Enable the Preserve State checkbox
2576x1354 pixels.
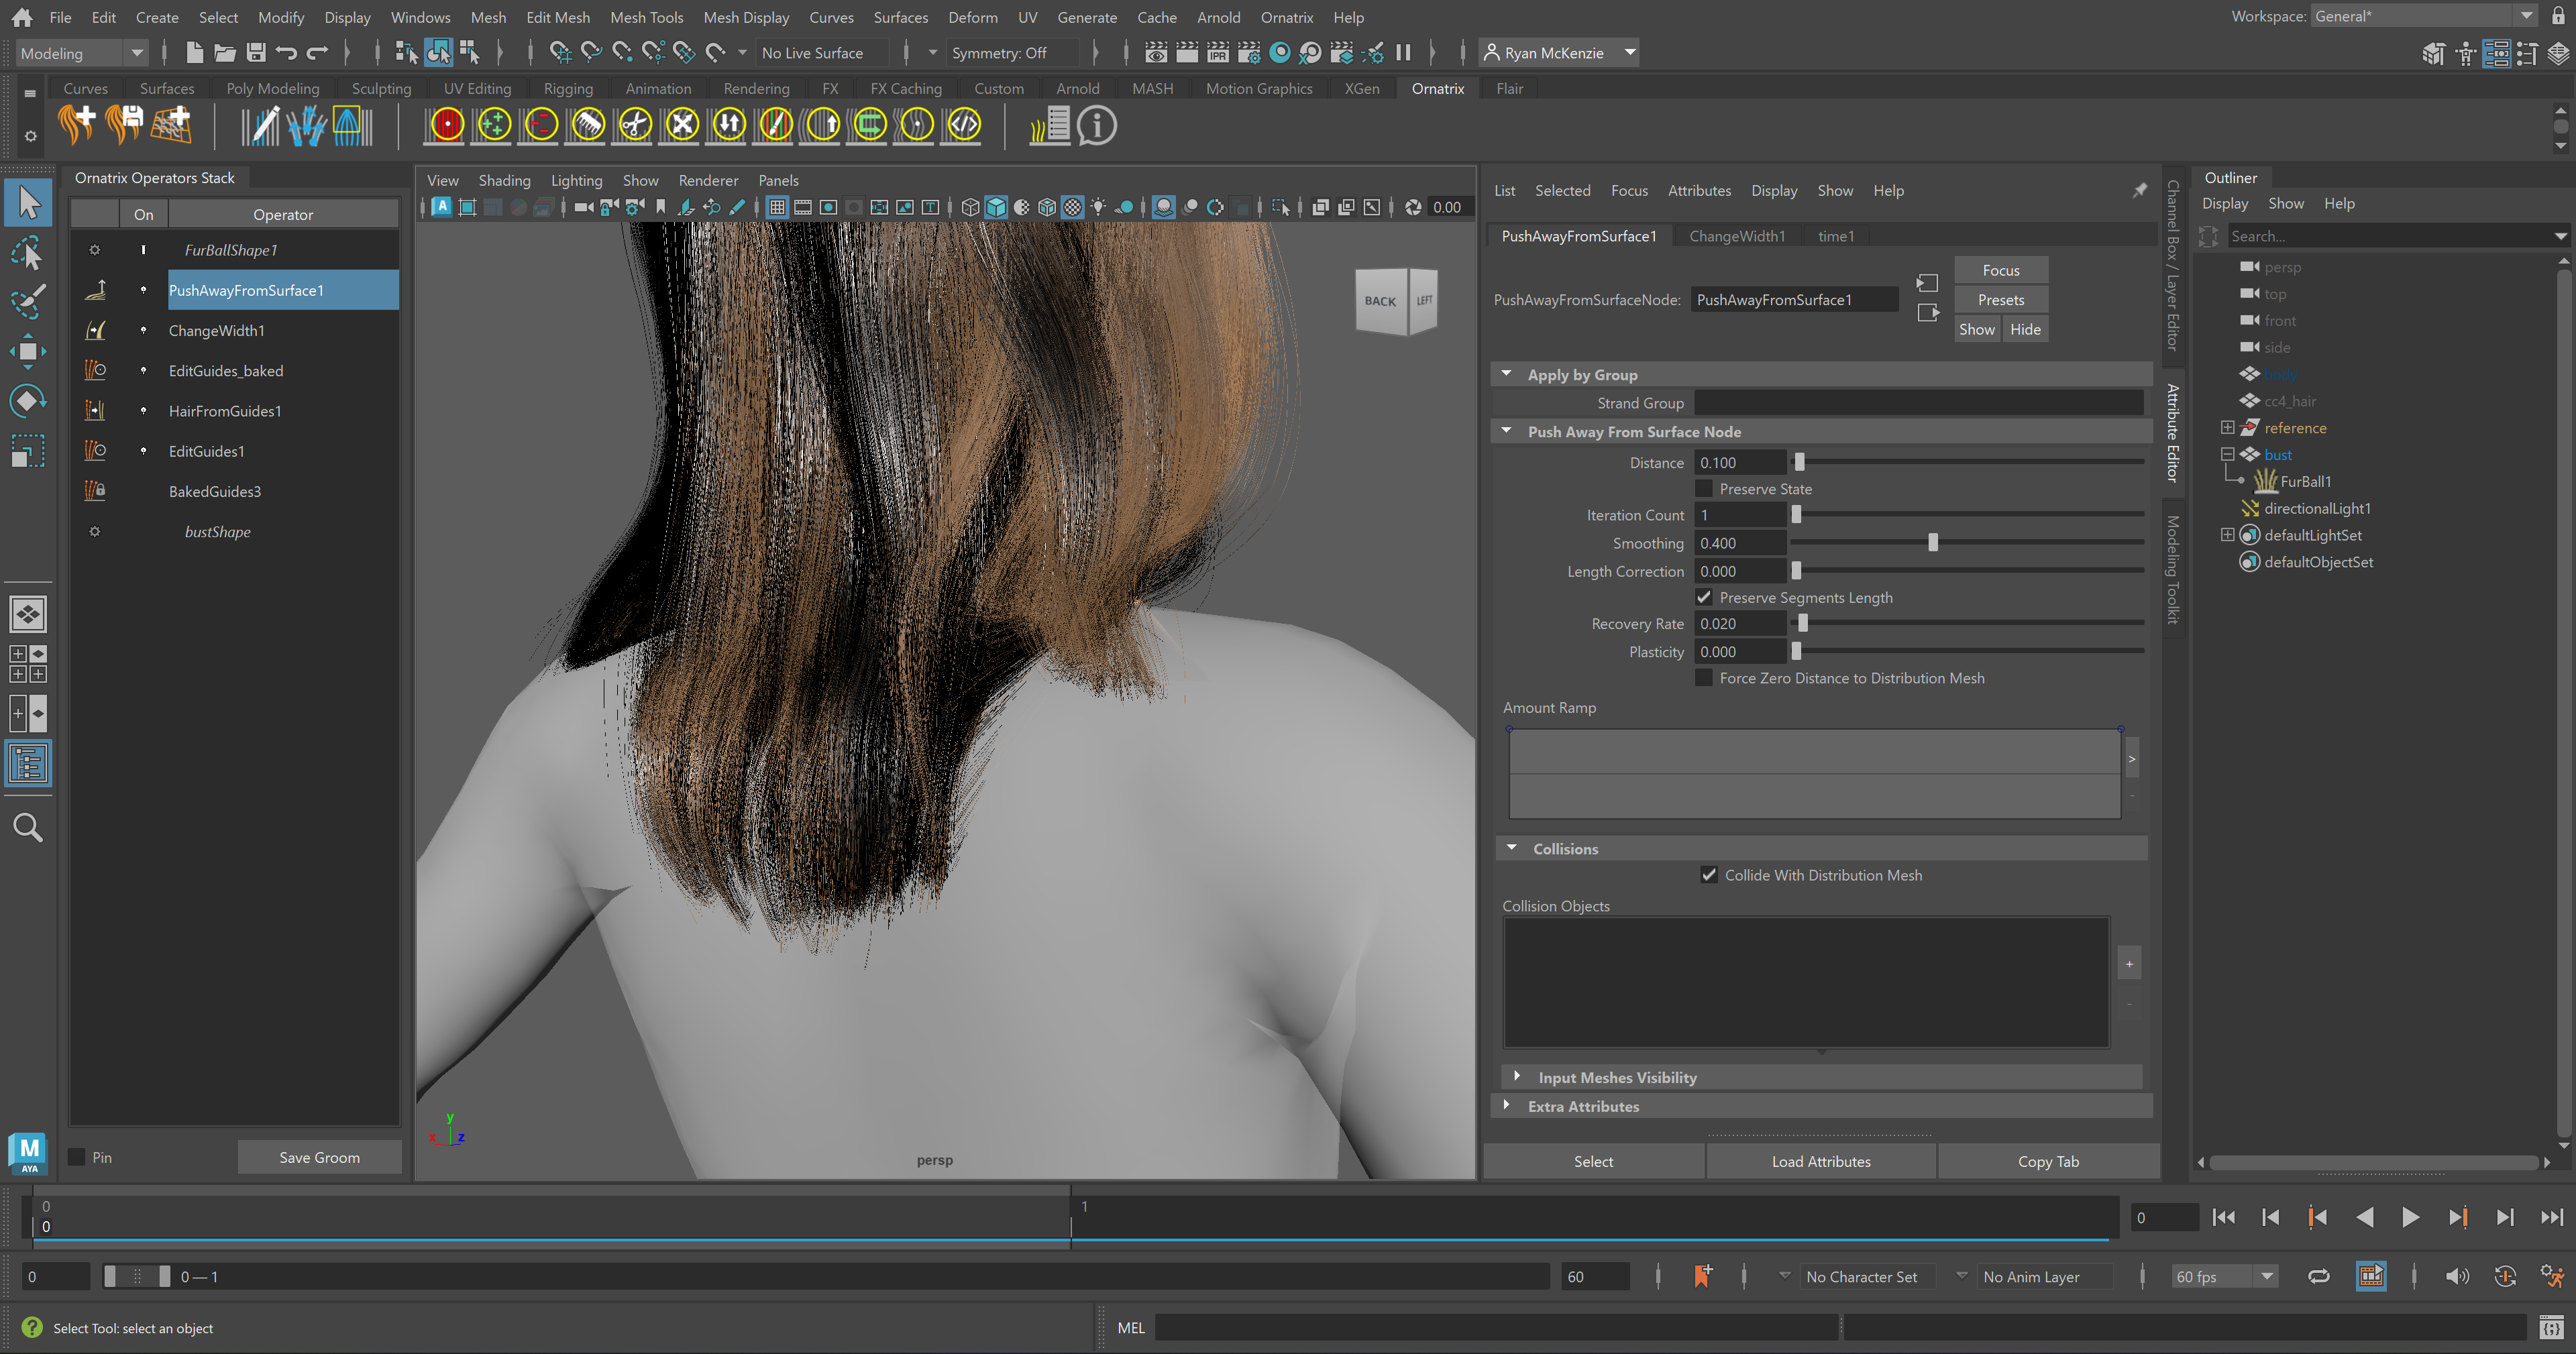[1704, 489]
